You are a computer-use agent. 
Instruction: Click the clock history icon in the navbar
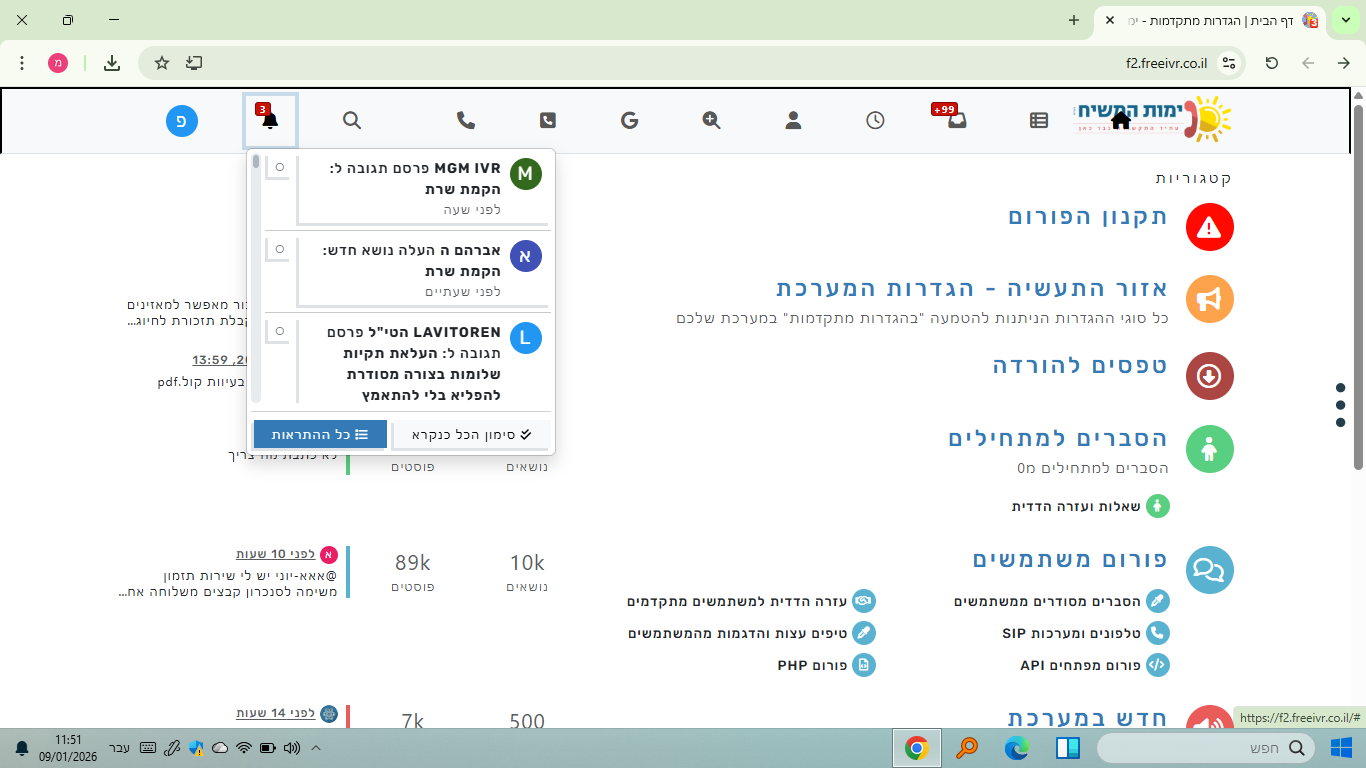pos(875,120)
